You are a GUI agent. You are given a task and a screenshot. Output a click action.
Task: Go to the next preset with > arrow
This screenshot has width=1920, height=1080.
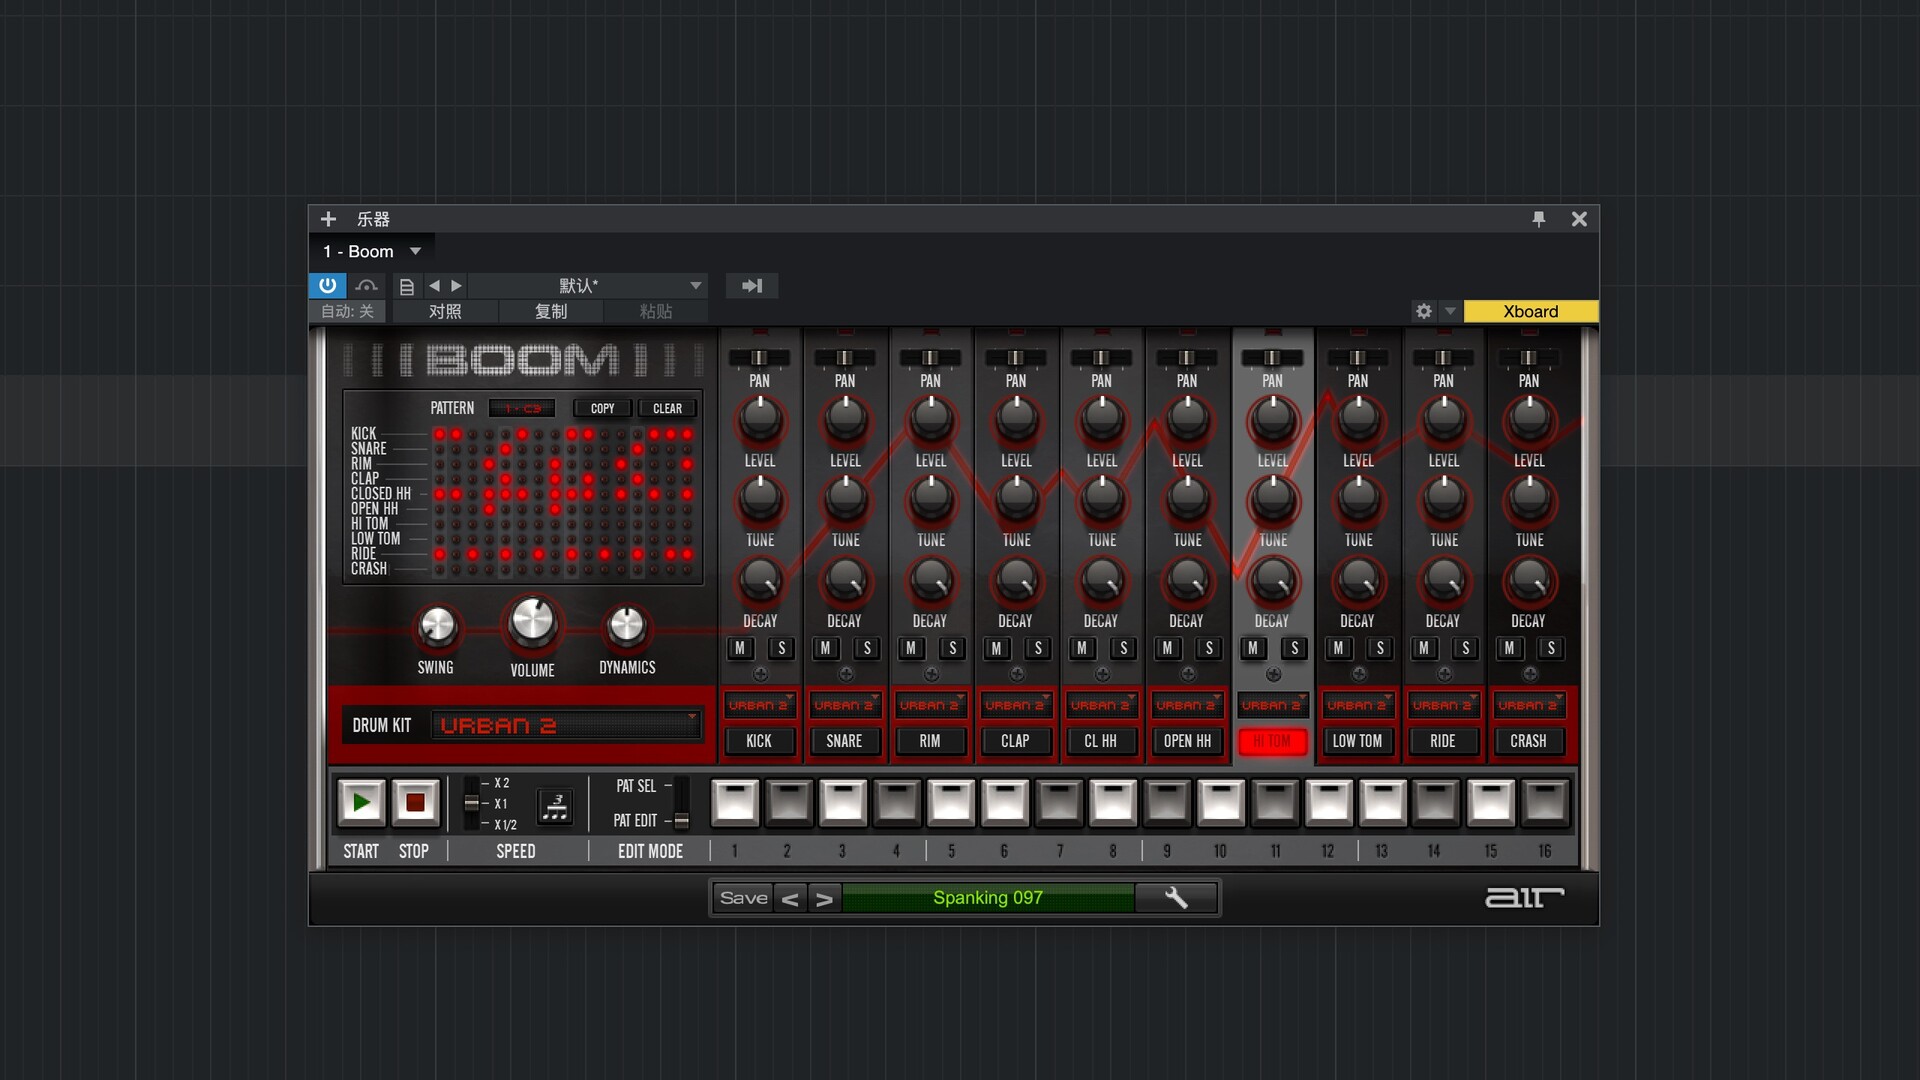click(x=824, y=898)
